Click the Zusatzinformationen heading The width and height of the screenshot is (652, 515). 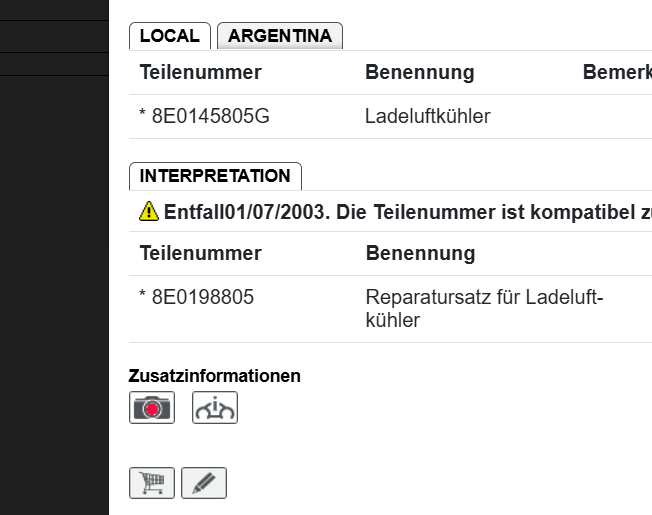tap(214, 376)
